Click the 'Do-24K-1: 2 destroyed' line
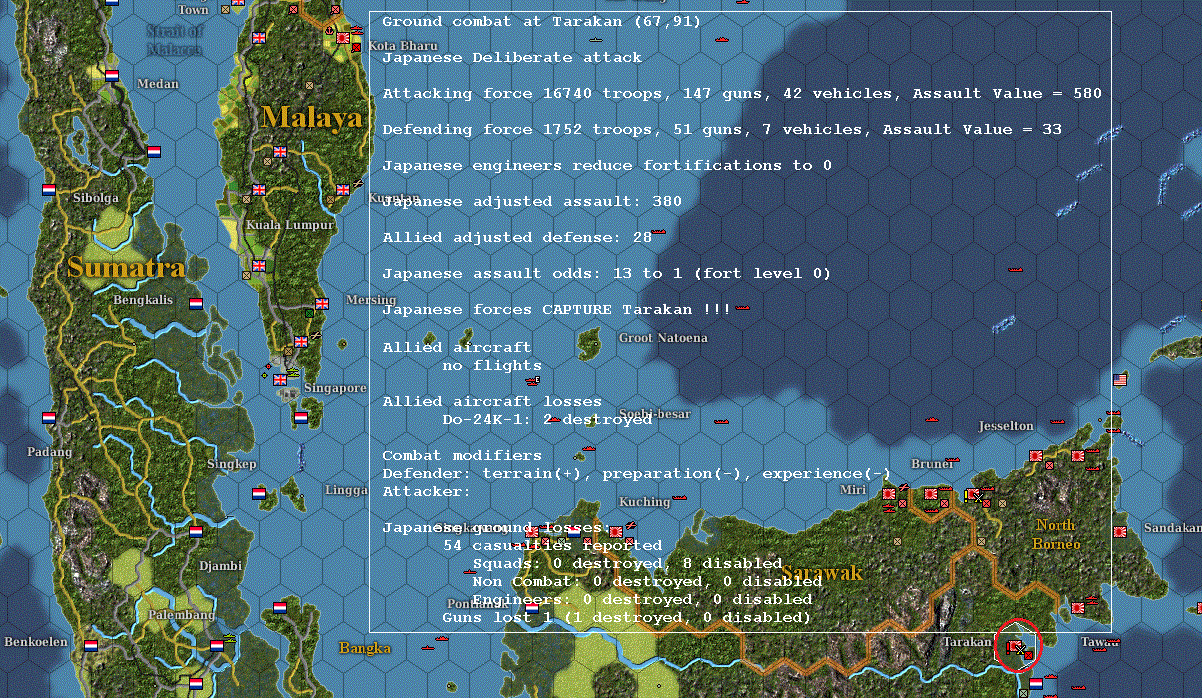Viewport: 1202px width, 698px height. click(x=547, y=419)
